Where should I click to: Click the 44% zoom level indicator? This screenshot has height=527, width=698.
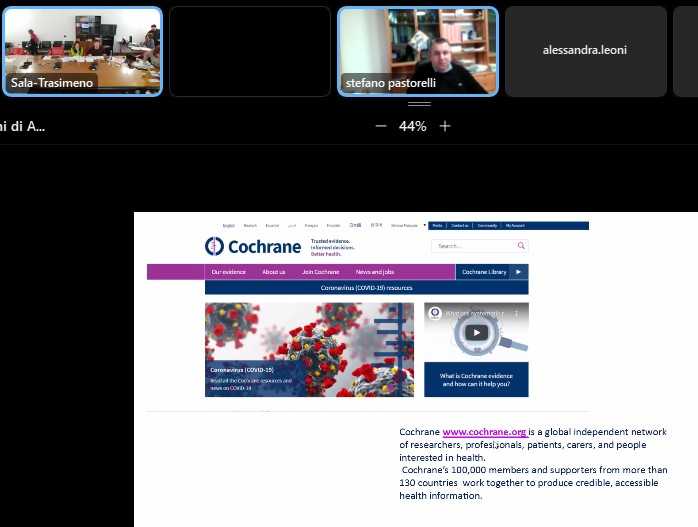[413, 126]
